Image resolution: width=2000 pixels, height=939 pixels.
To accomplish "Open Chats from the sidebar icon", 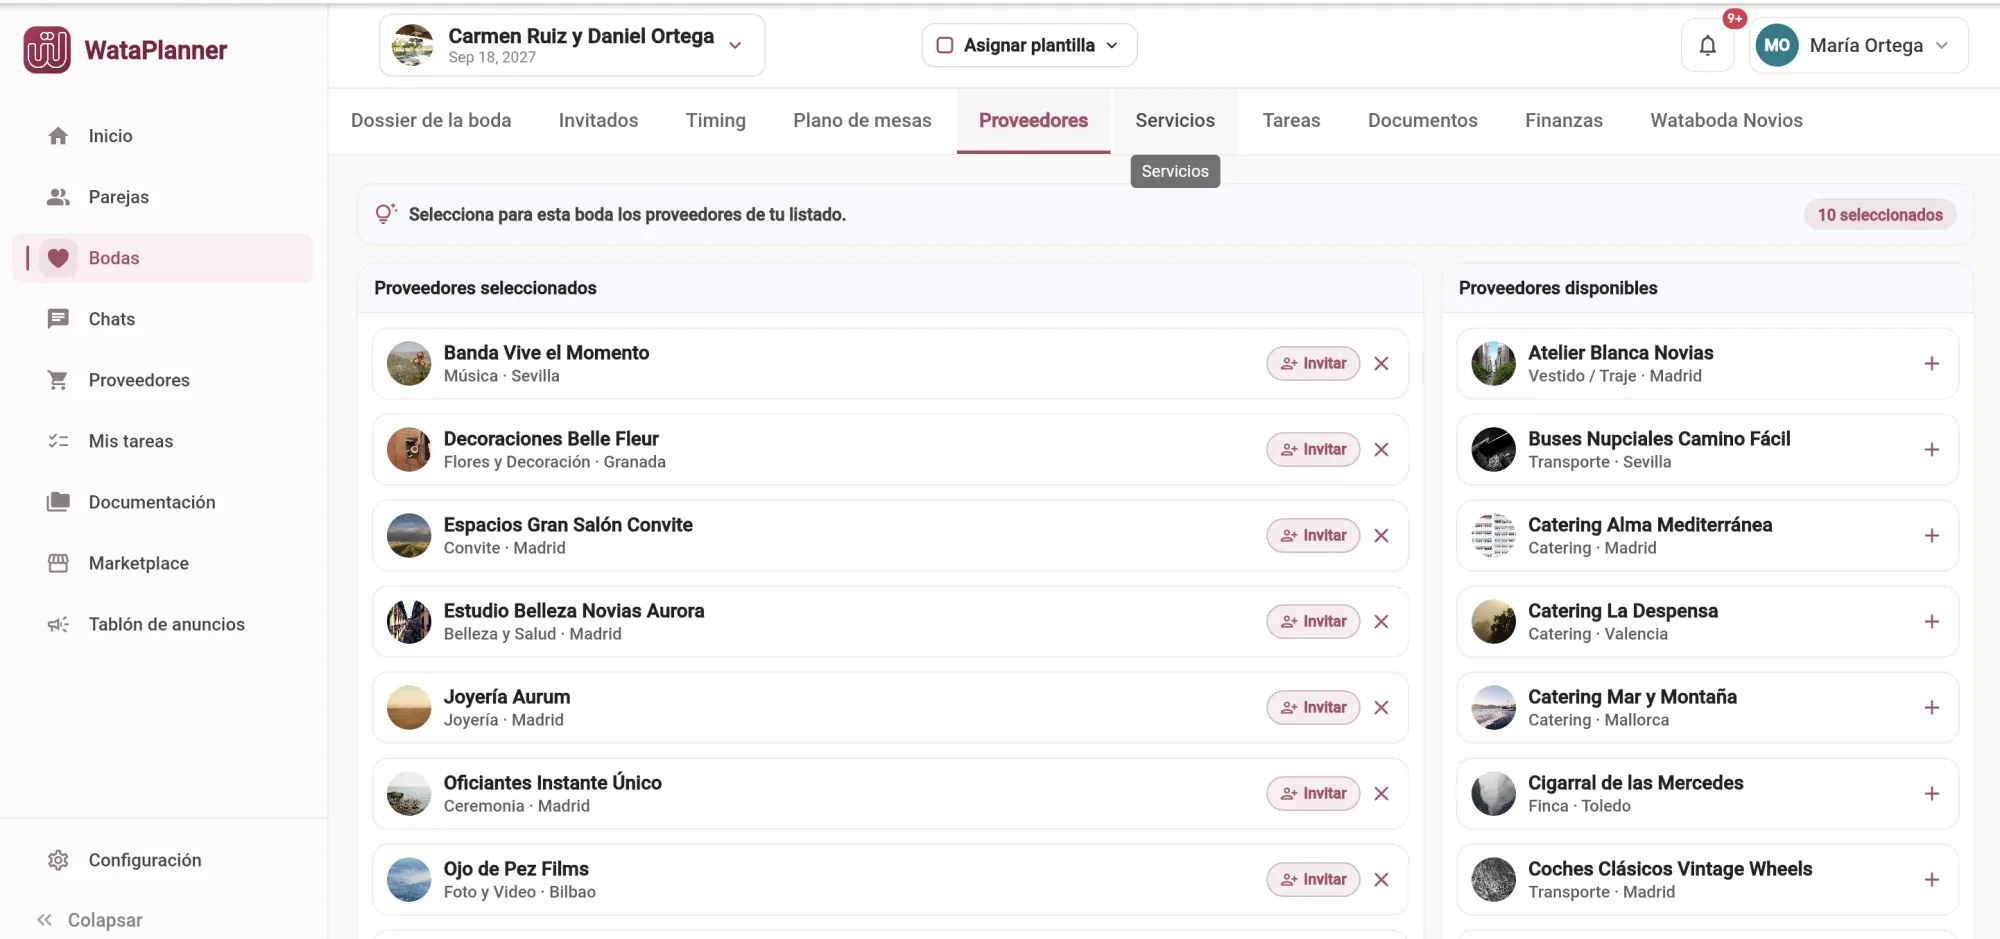I will tap(58, 319).
